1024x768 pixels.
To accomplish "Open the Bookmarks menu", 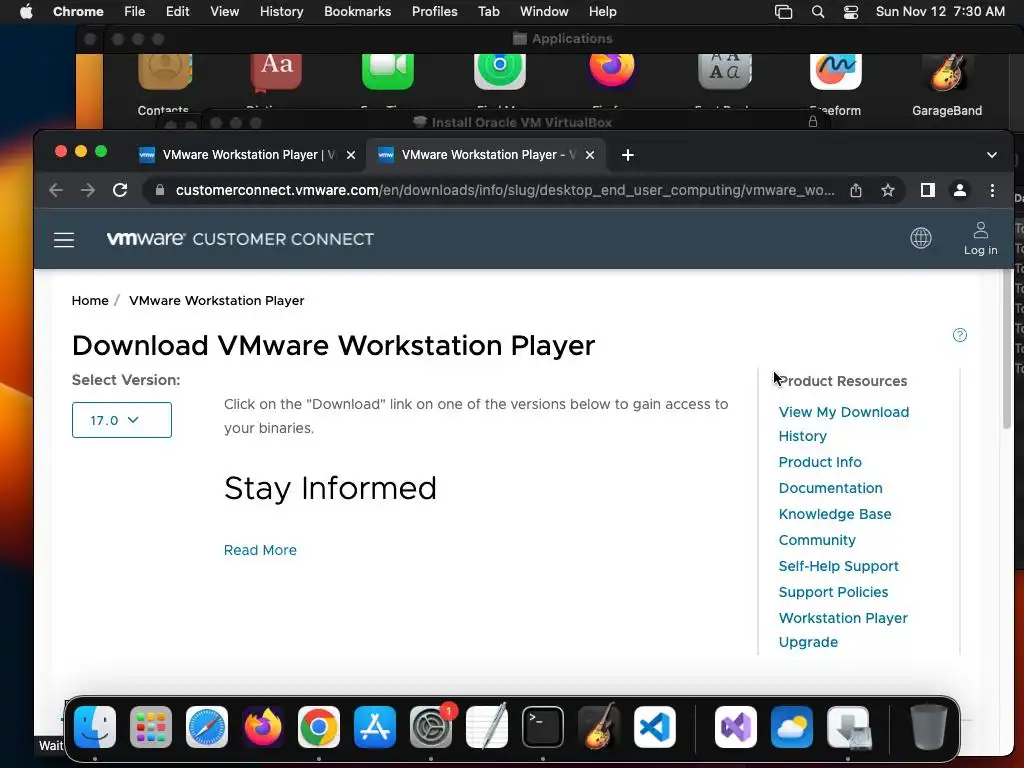I will pos(357,12).
